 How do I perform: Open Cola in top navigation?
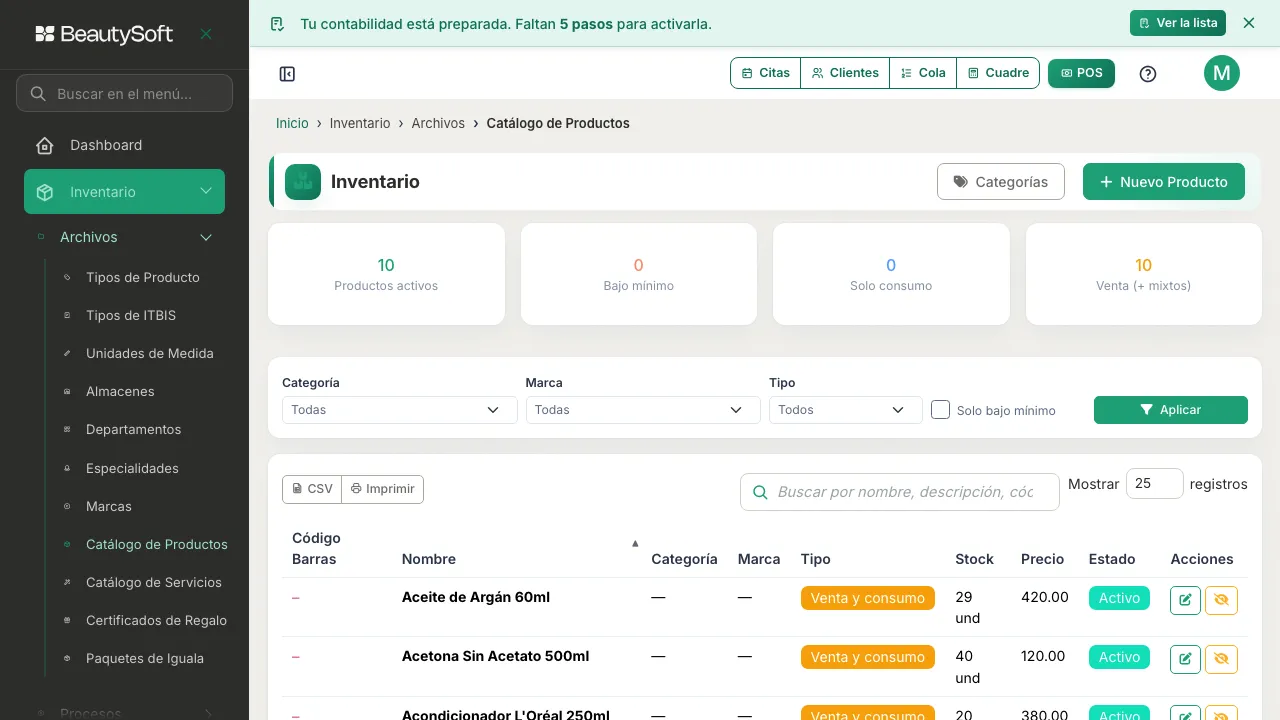(x=923, y=73)
